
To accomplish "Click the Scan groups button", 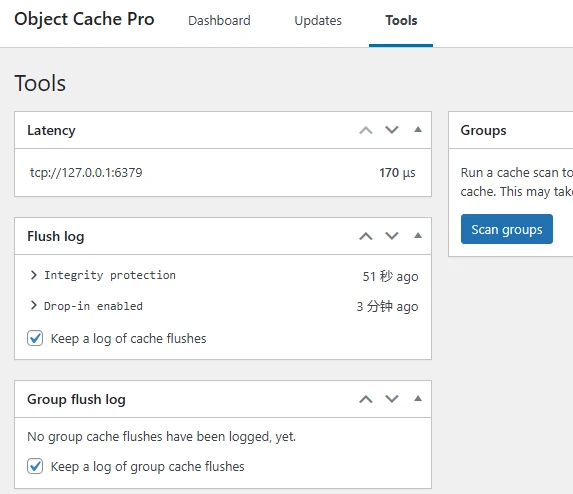I will pos(506,229).
